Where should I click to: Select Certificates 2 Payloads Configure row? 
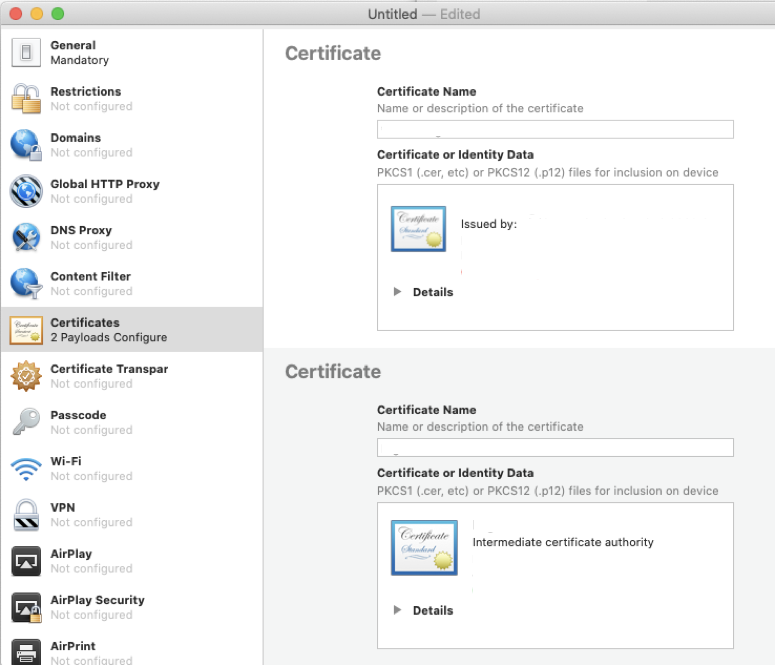click(131, 329)
